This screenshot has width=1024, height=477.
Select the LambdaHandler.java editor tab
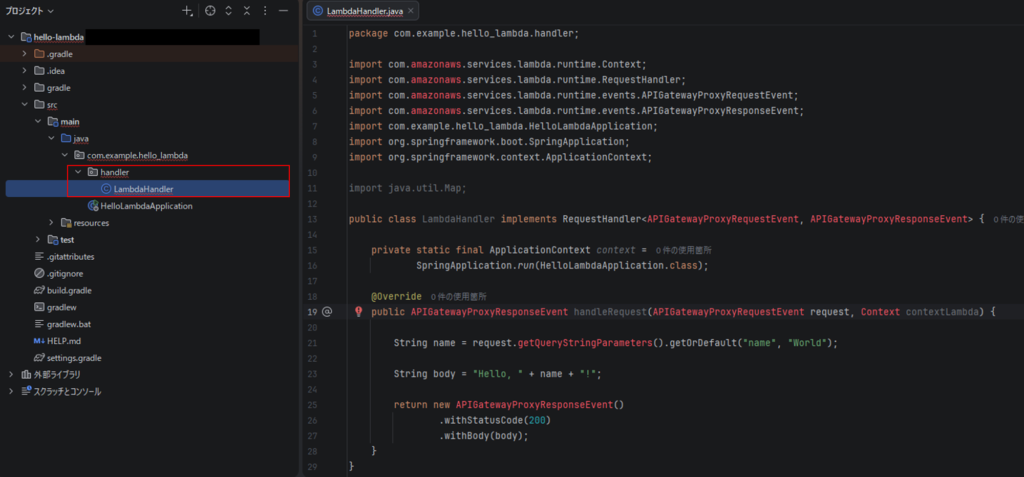pos(356,11)
